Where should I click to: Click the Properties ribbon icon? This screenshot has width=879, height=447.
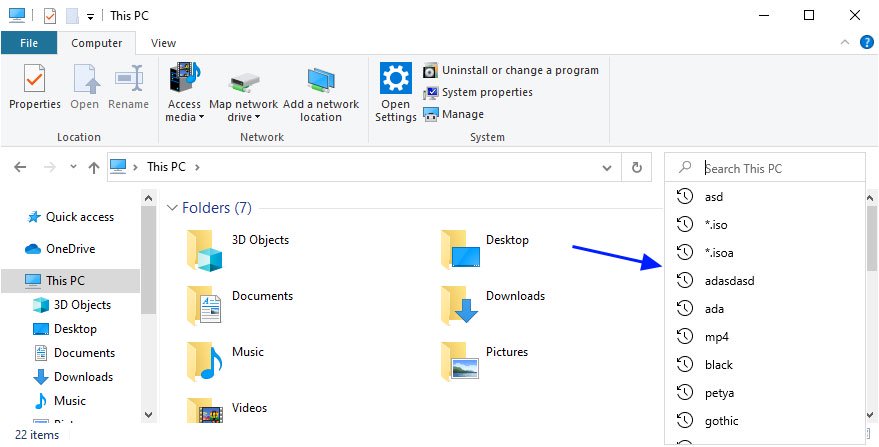click(34, 79)
